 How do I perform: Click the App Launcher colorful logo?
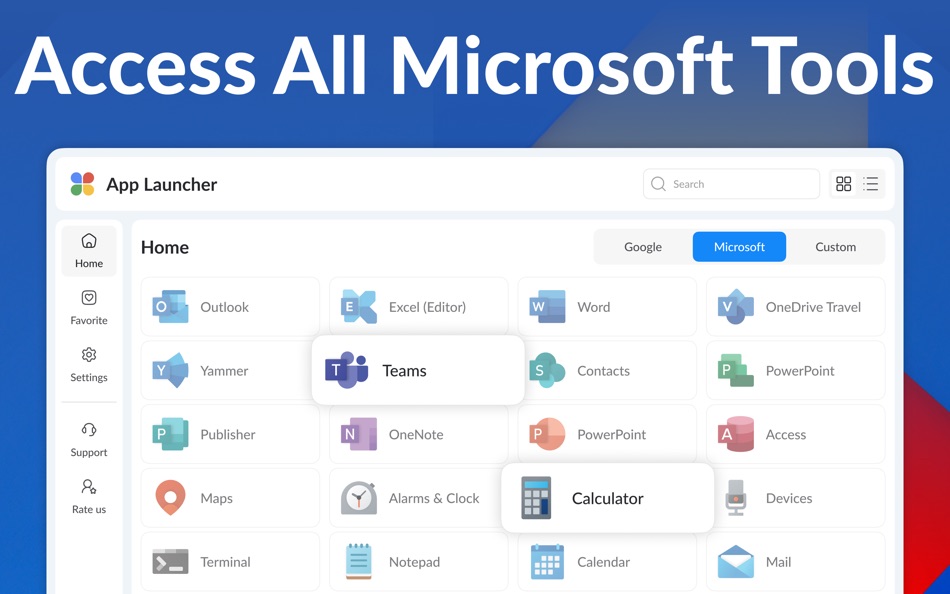click(82, 184)
